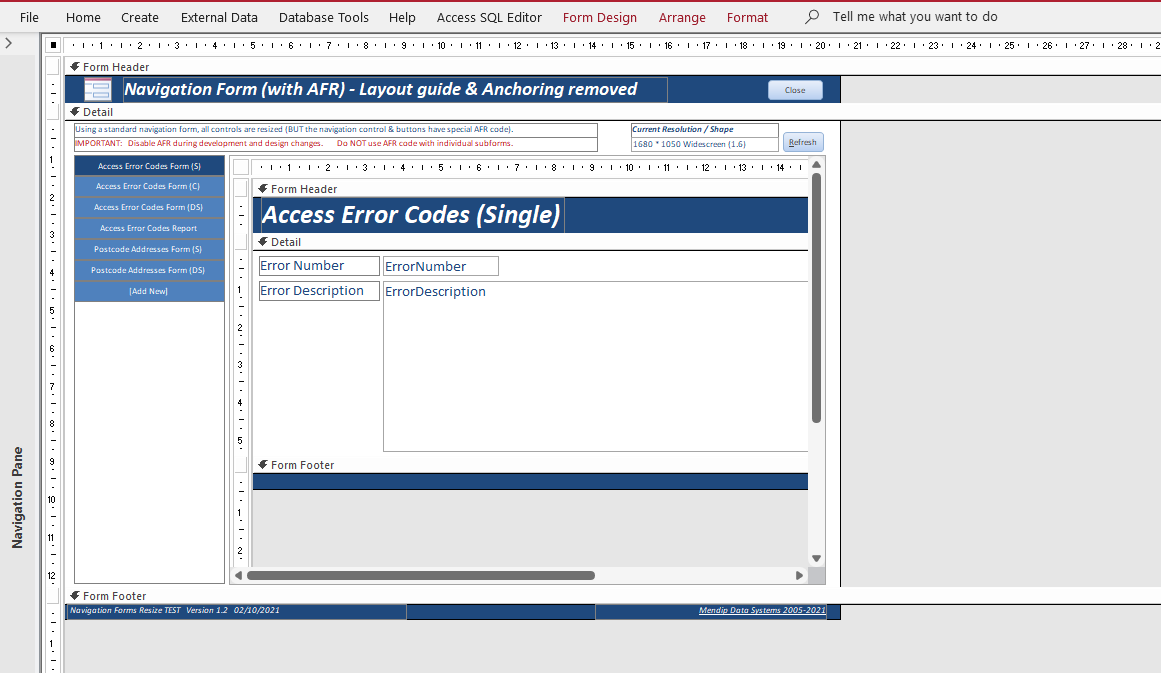Select Postcode Addresses Form (DS) navigation button
1161x673 pixels.
coord(150,270)
